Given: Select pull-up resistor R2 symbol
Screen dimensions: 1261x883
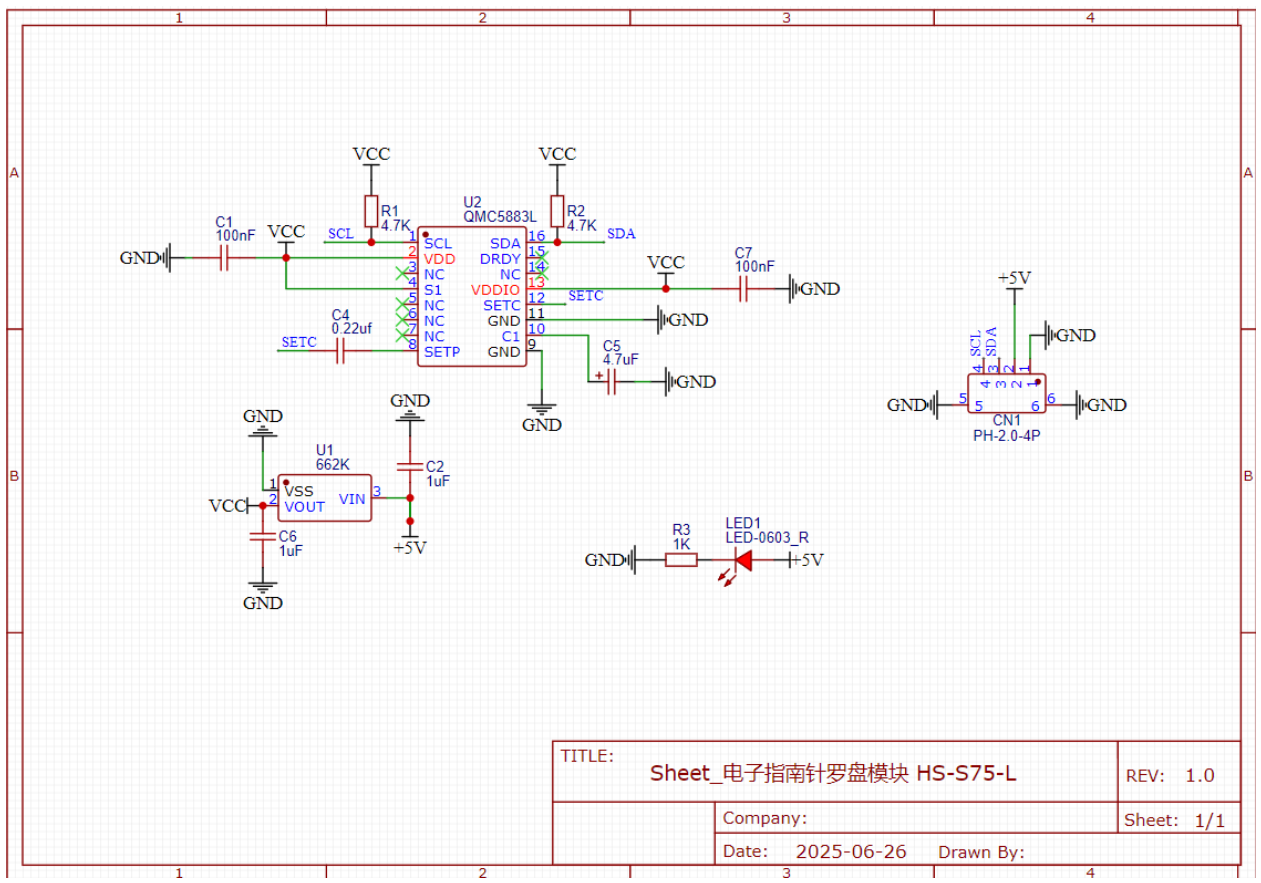Looking at the screenshot, I should pyautogui.click(x=557, y=211).
